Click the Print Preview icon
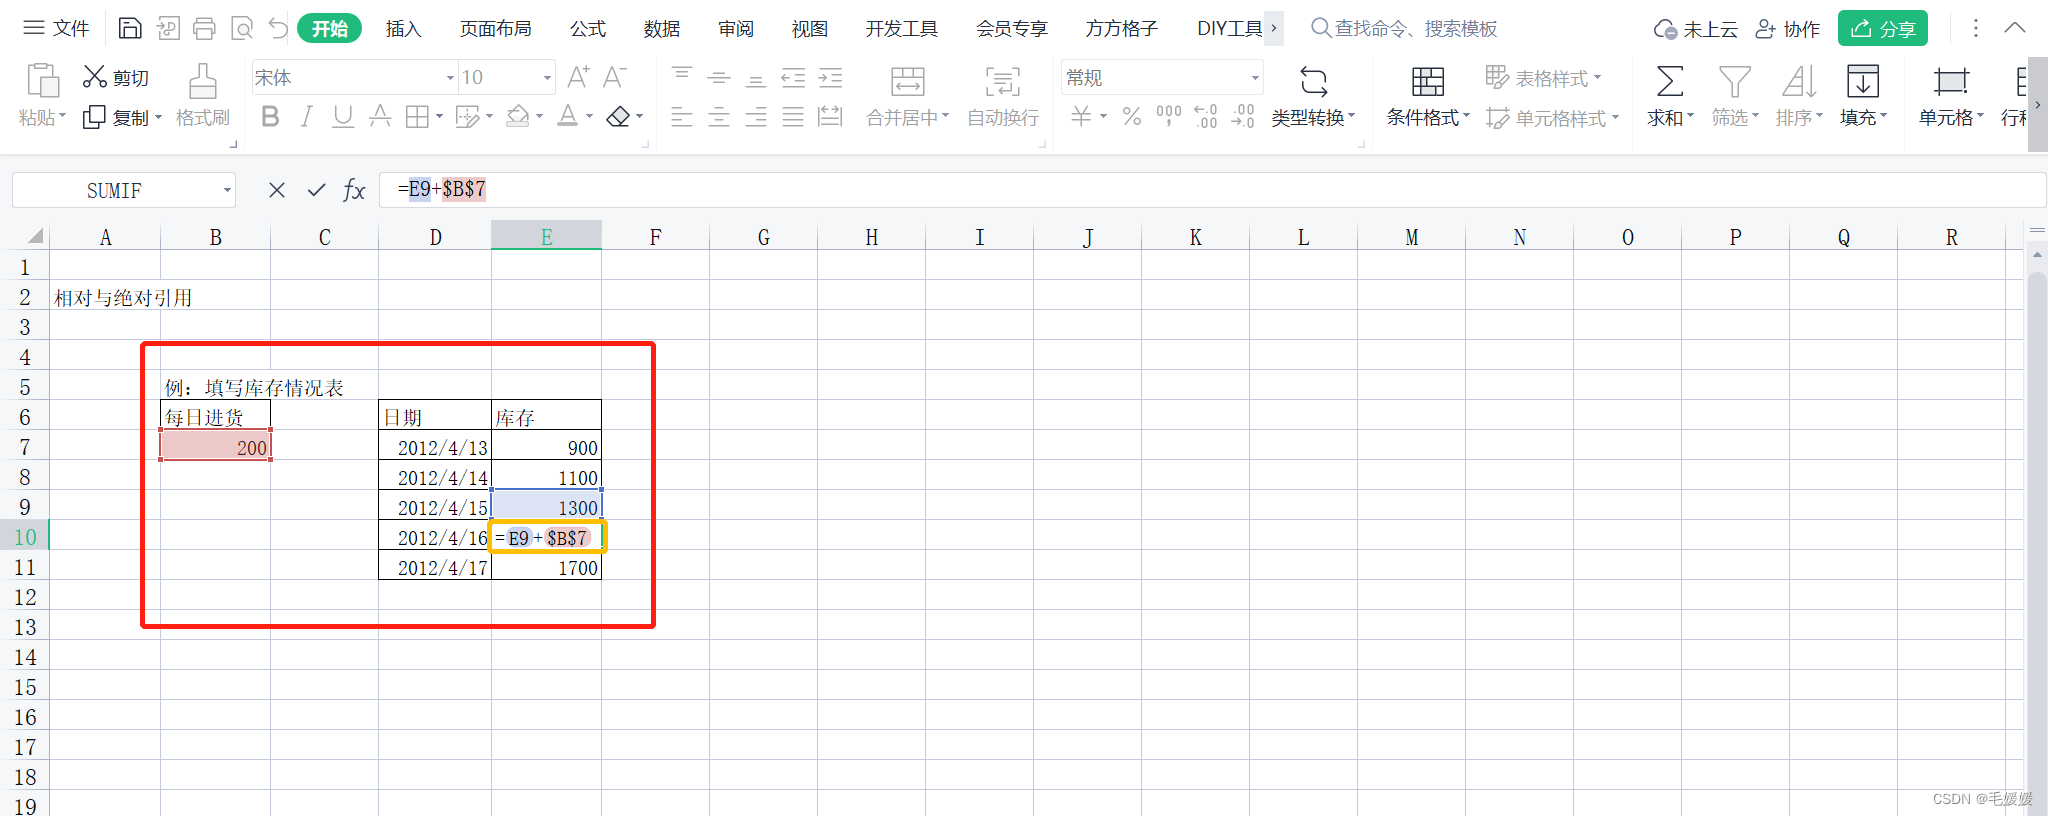The height and width of the screenshot is (816, 2048). click(x=242, y=28)
